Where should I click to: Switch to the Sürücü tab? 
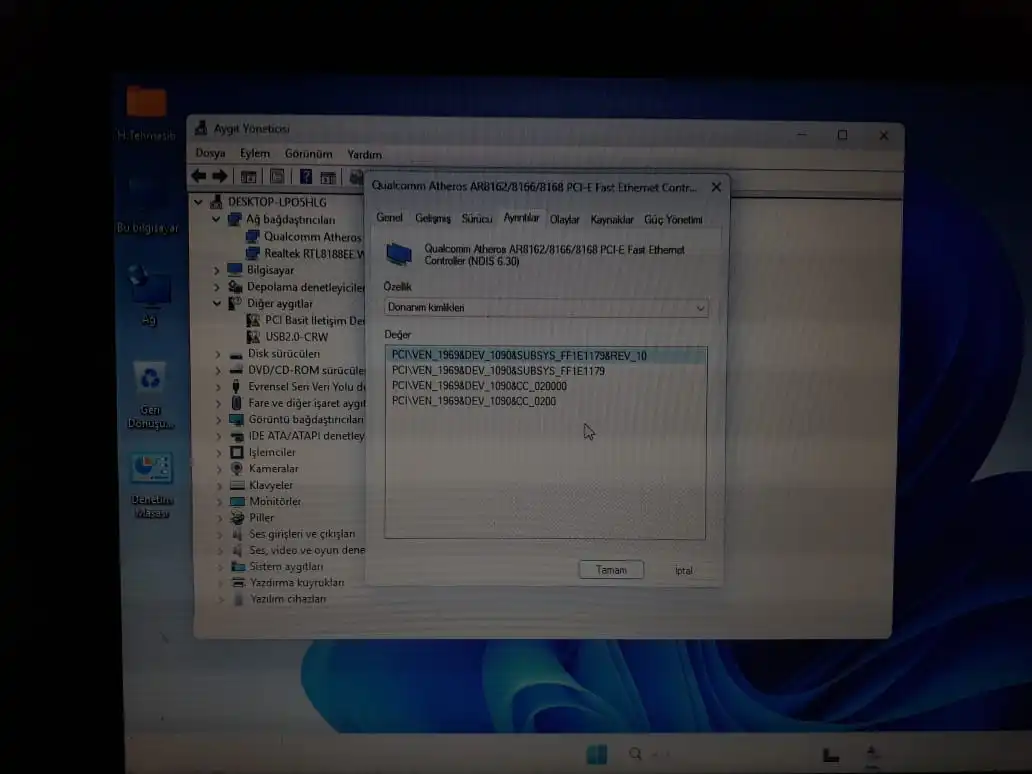point(477,219)
